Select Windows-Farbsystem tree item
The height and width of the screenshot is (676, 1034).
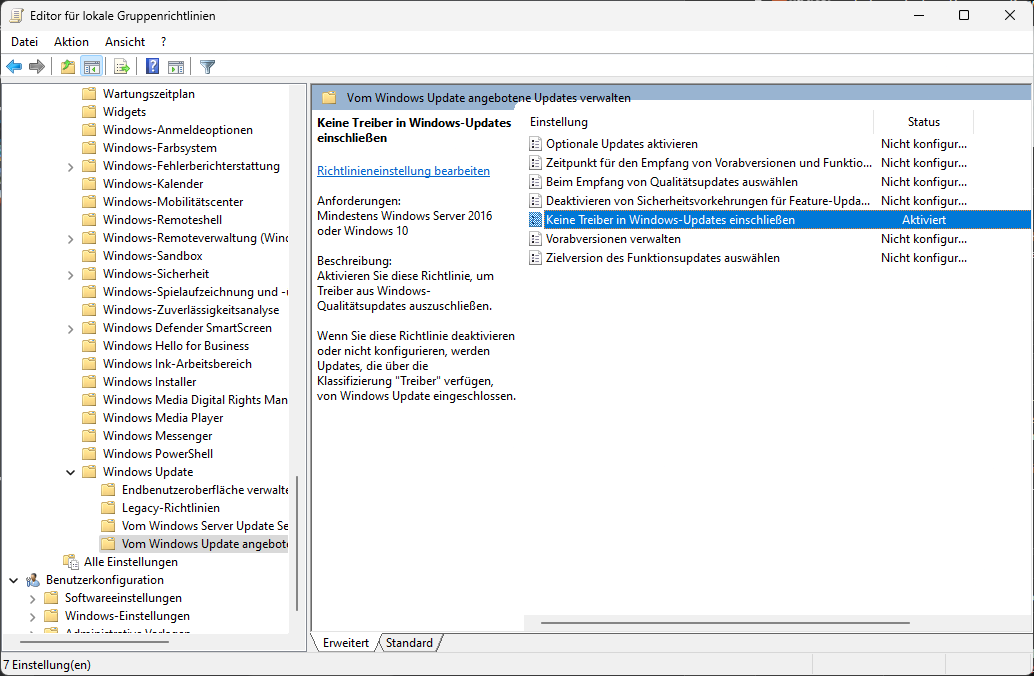(x=160, y=148)
